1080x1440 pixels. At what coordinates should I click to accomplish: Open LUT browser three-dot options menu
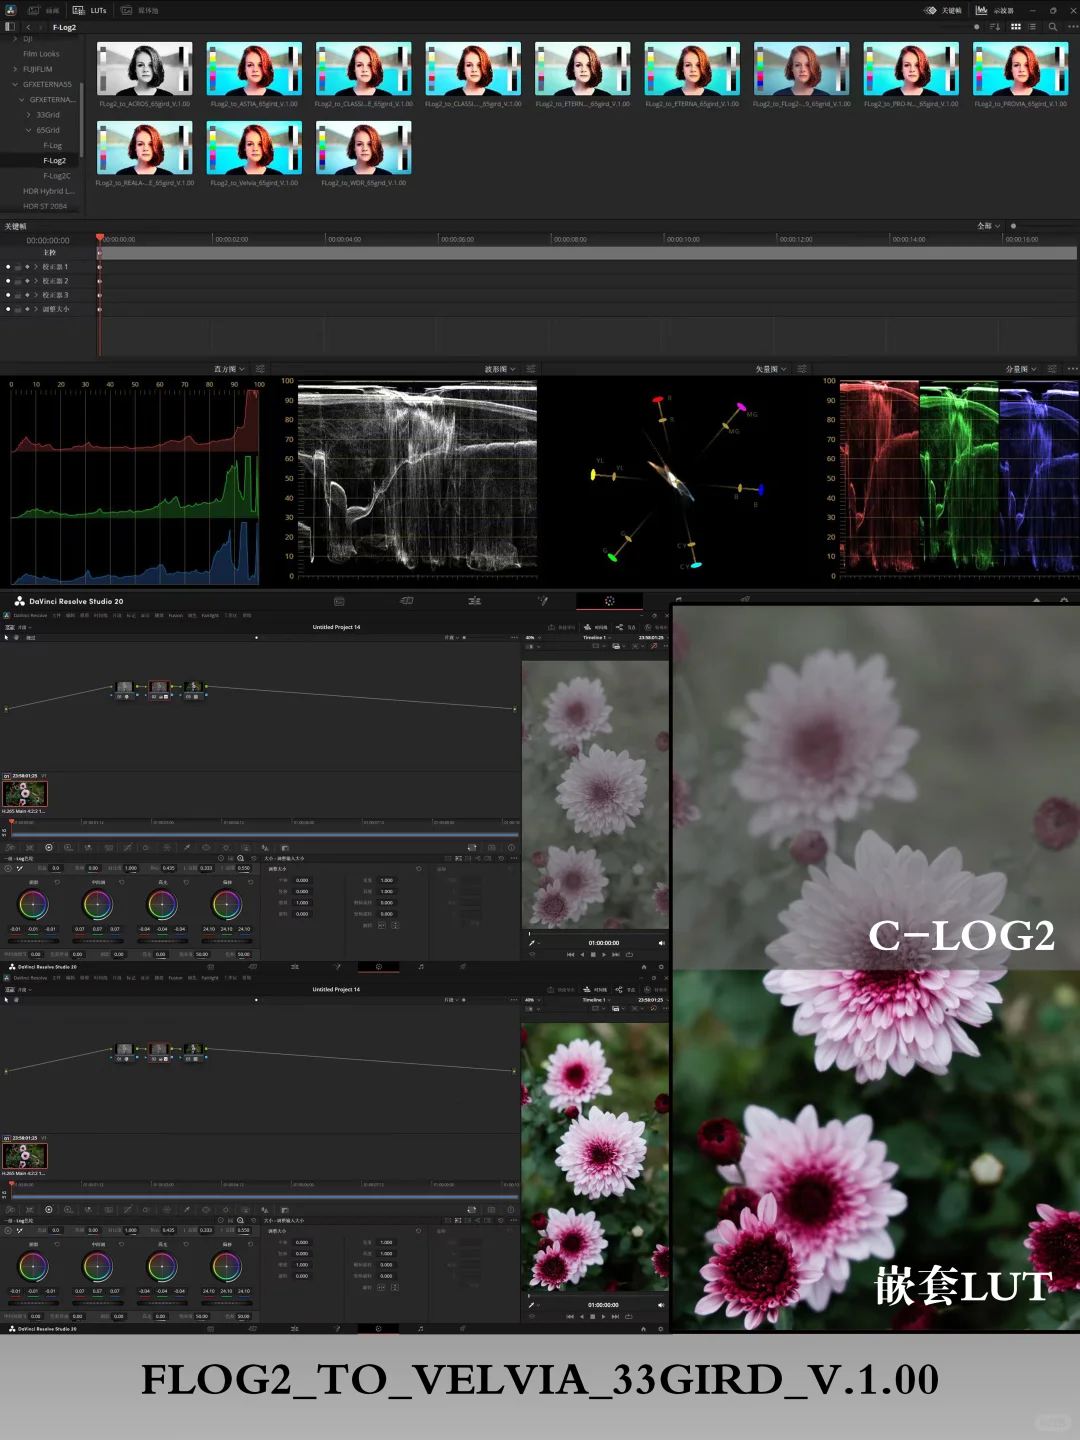click(x=1072, y=27)
